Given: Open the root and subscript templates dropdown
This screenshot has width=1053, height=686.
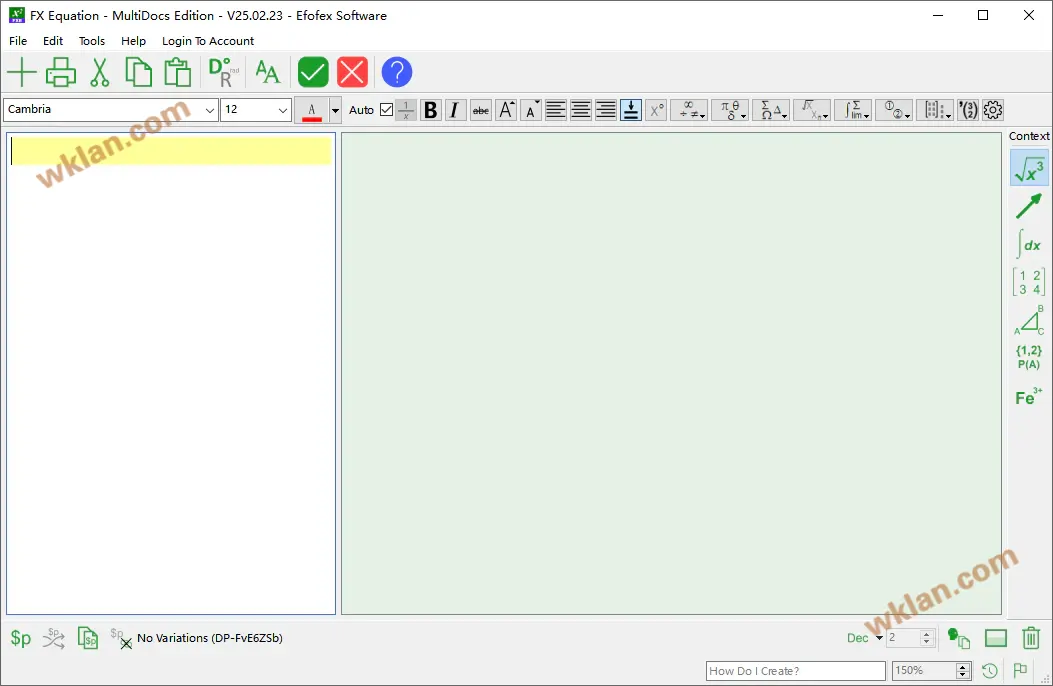Looking at the screenshot, I should tap(812, 110).
